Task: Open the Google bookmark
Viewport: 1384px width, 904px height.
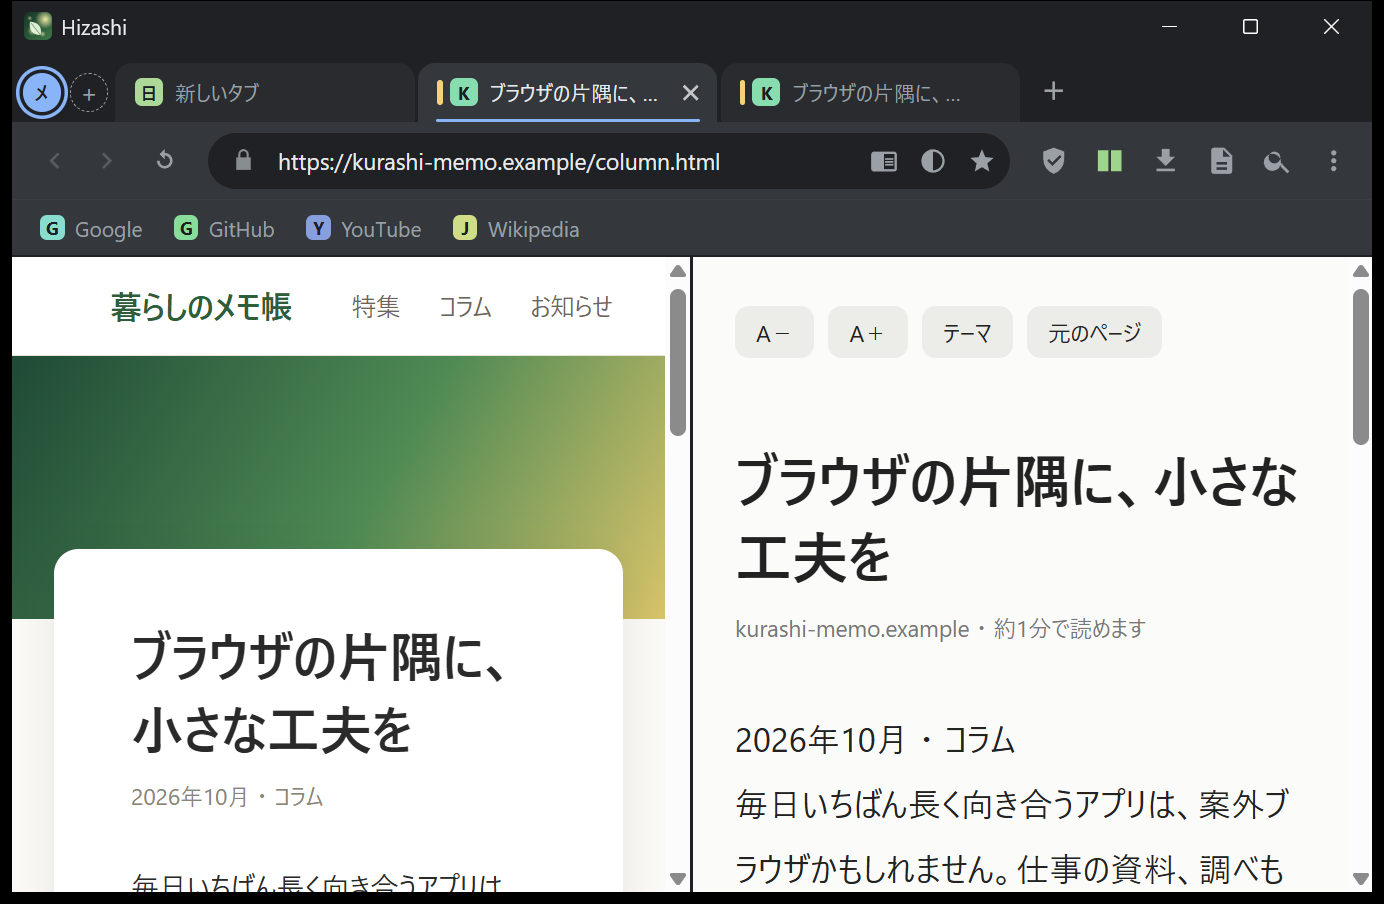Action: tap(91, 229)
